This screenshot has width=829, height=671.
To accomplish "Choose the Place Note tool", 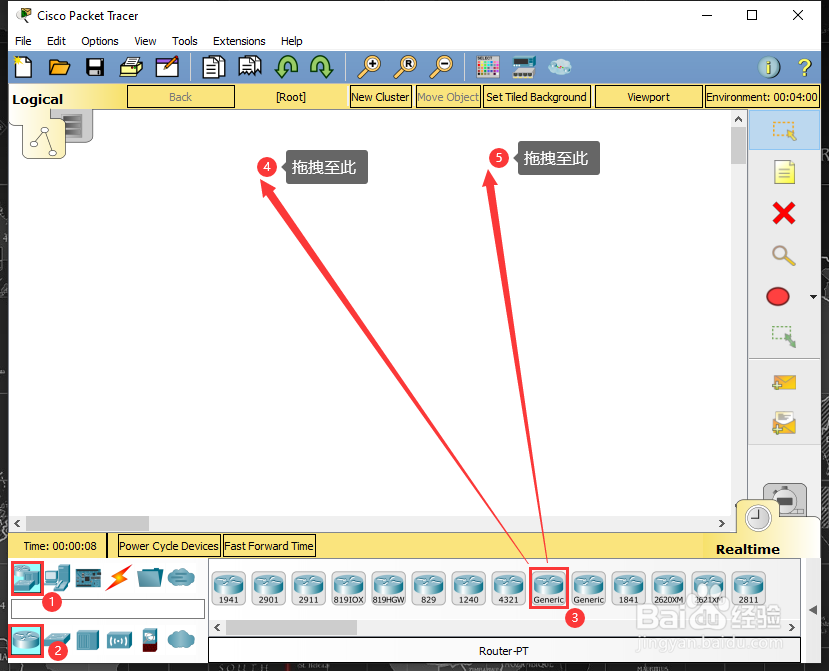I will click(x=784, y=172).
